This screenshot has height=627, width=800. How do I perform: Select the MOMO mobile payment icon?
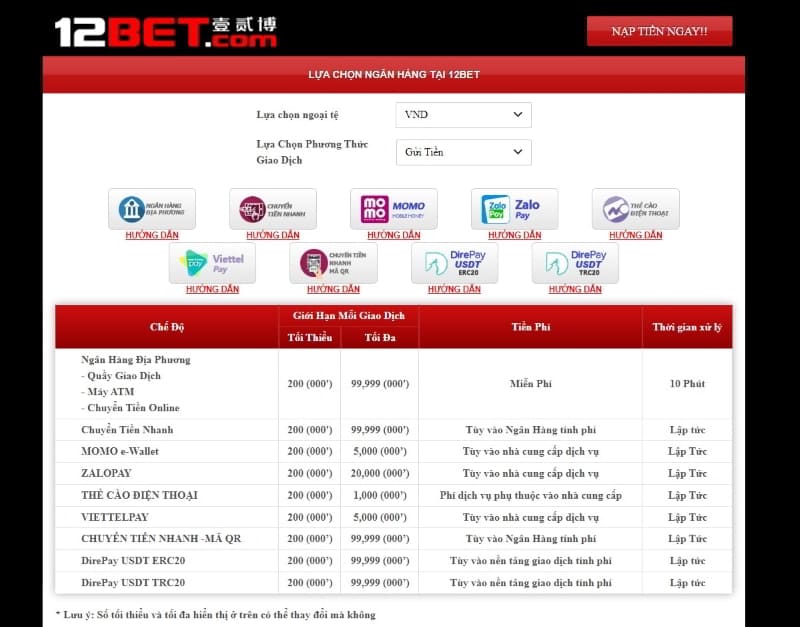(393, 207)
